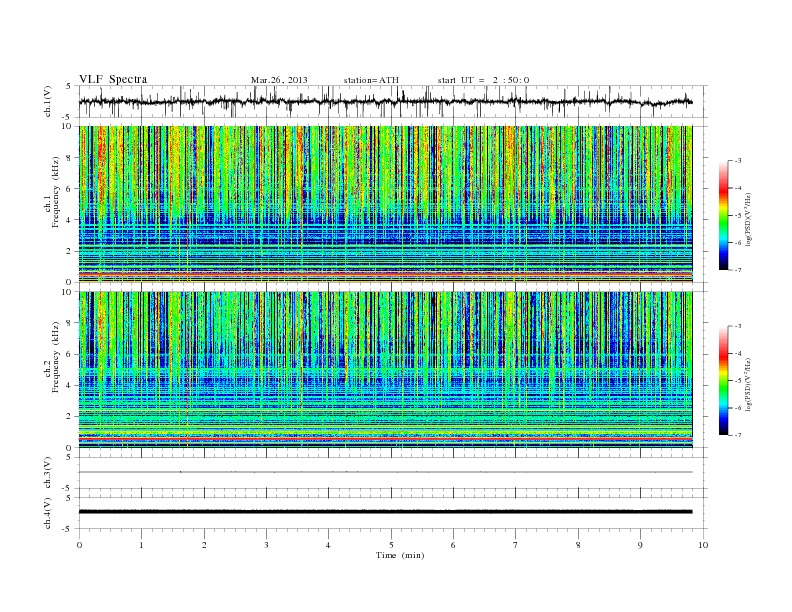Viewport: 792px width, 612px height.
Task: Click the 'ch.1(V)' waveform axis label
Action: click(48, 101)
